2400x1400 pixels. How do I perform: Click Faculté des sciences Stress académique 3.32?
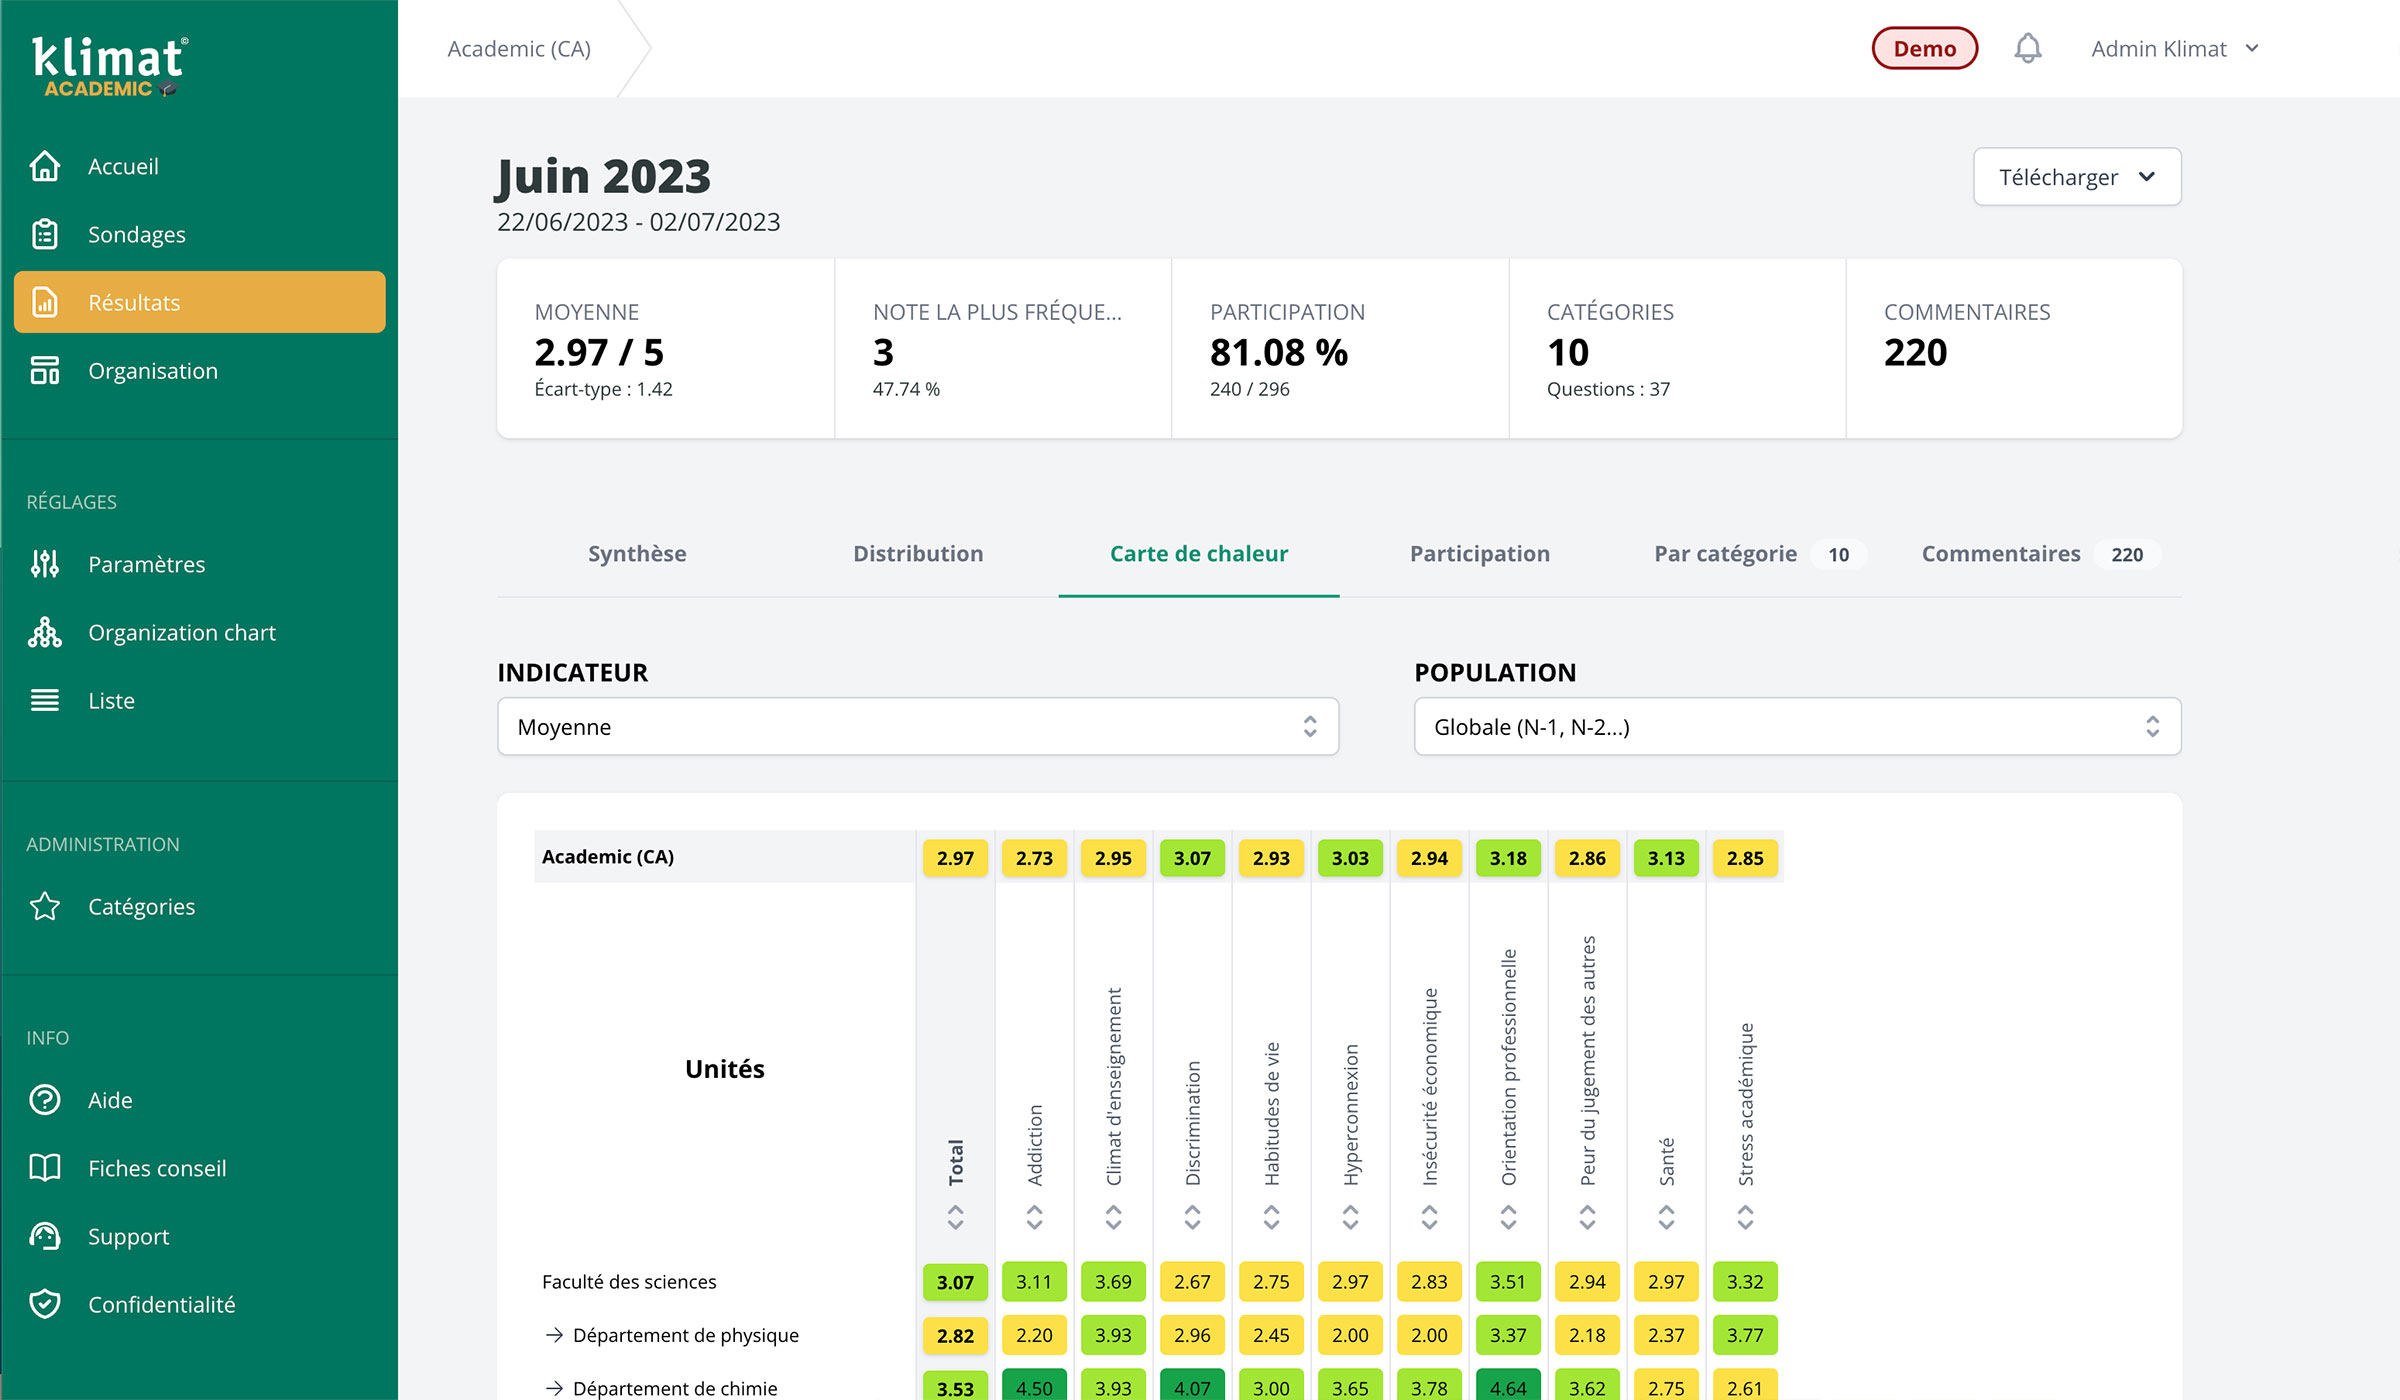1746,1282
